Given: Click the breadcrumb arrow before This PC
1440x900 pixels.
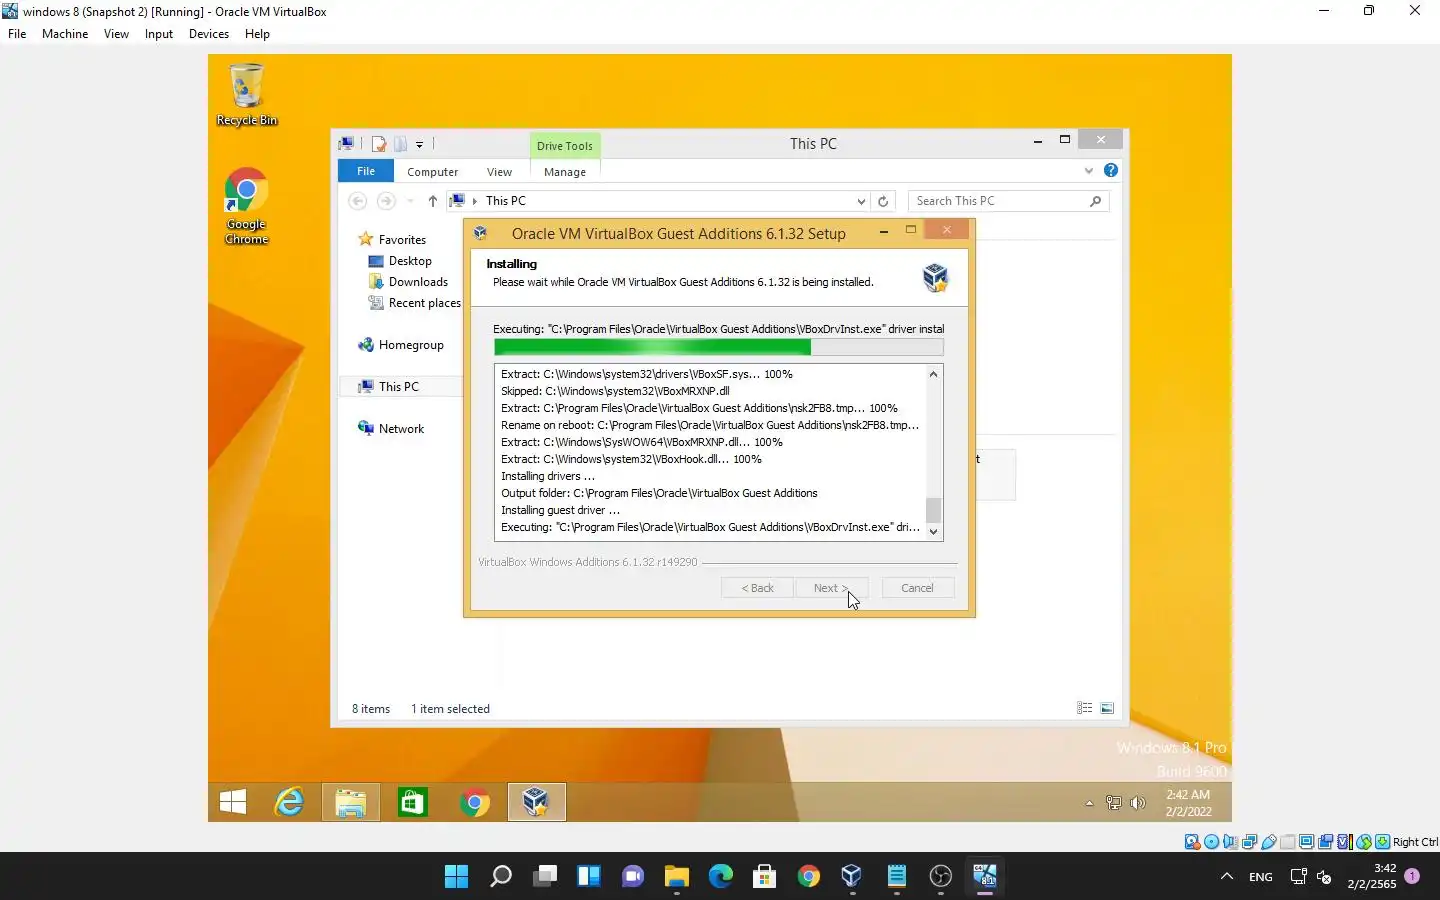Looking at the screenshot, I should coord(475,201).
